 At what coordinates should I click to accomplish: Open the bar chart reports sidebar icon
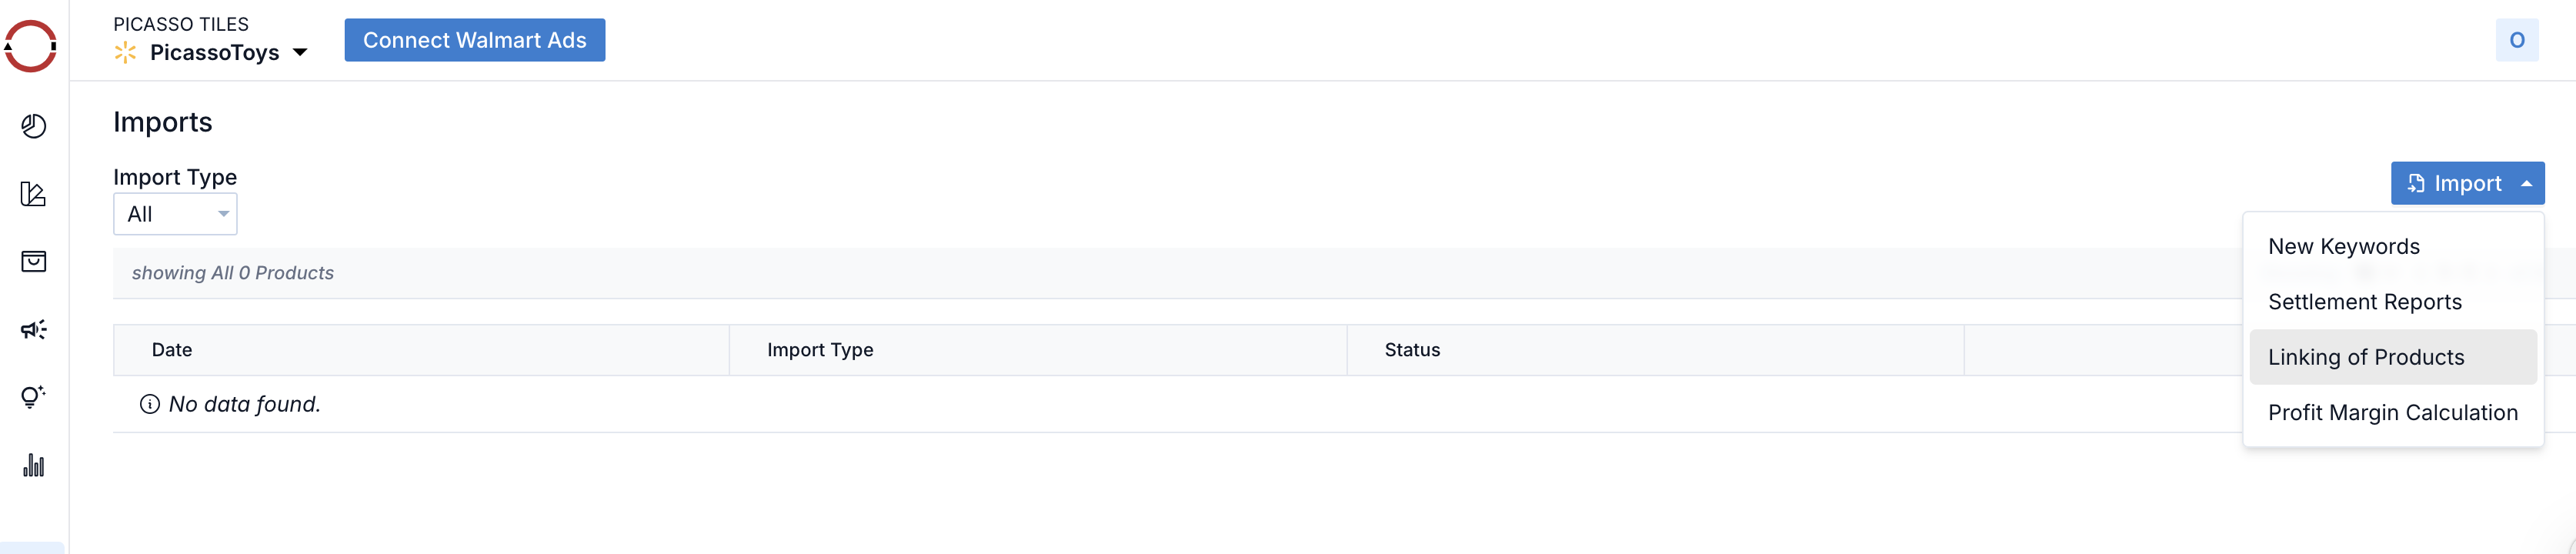[33, 465]
